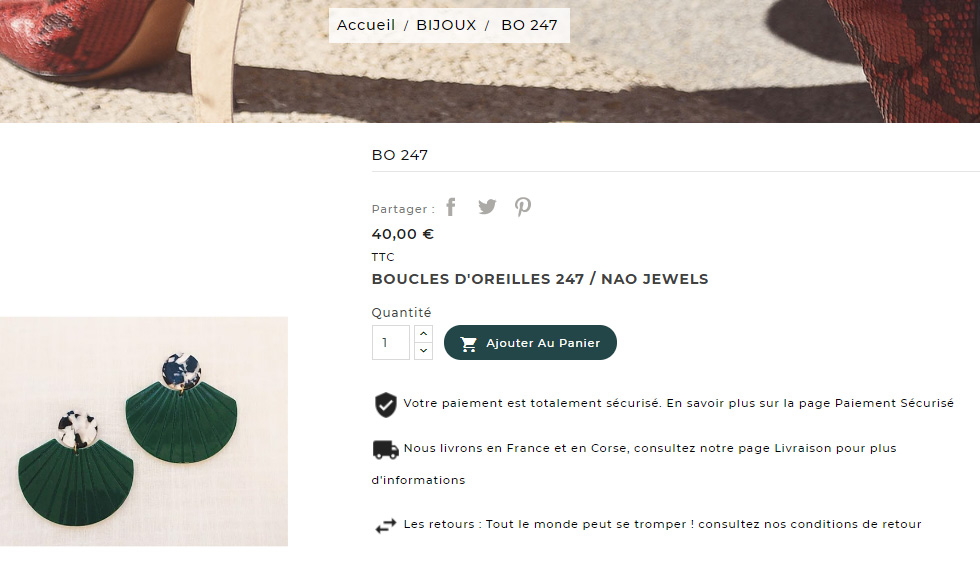Image resolution: width=980 pixels, height=563 pixels.
Task: Click the returns arrows icon
Action: pyautogui.click(x=386, y=526)
